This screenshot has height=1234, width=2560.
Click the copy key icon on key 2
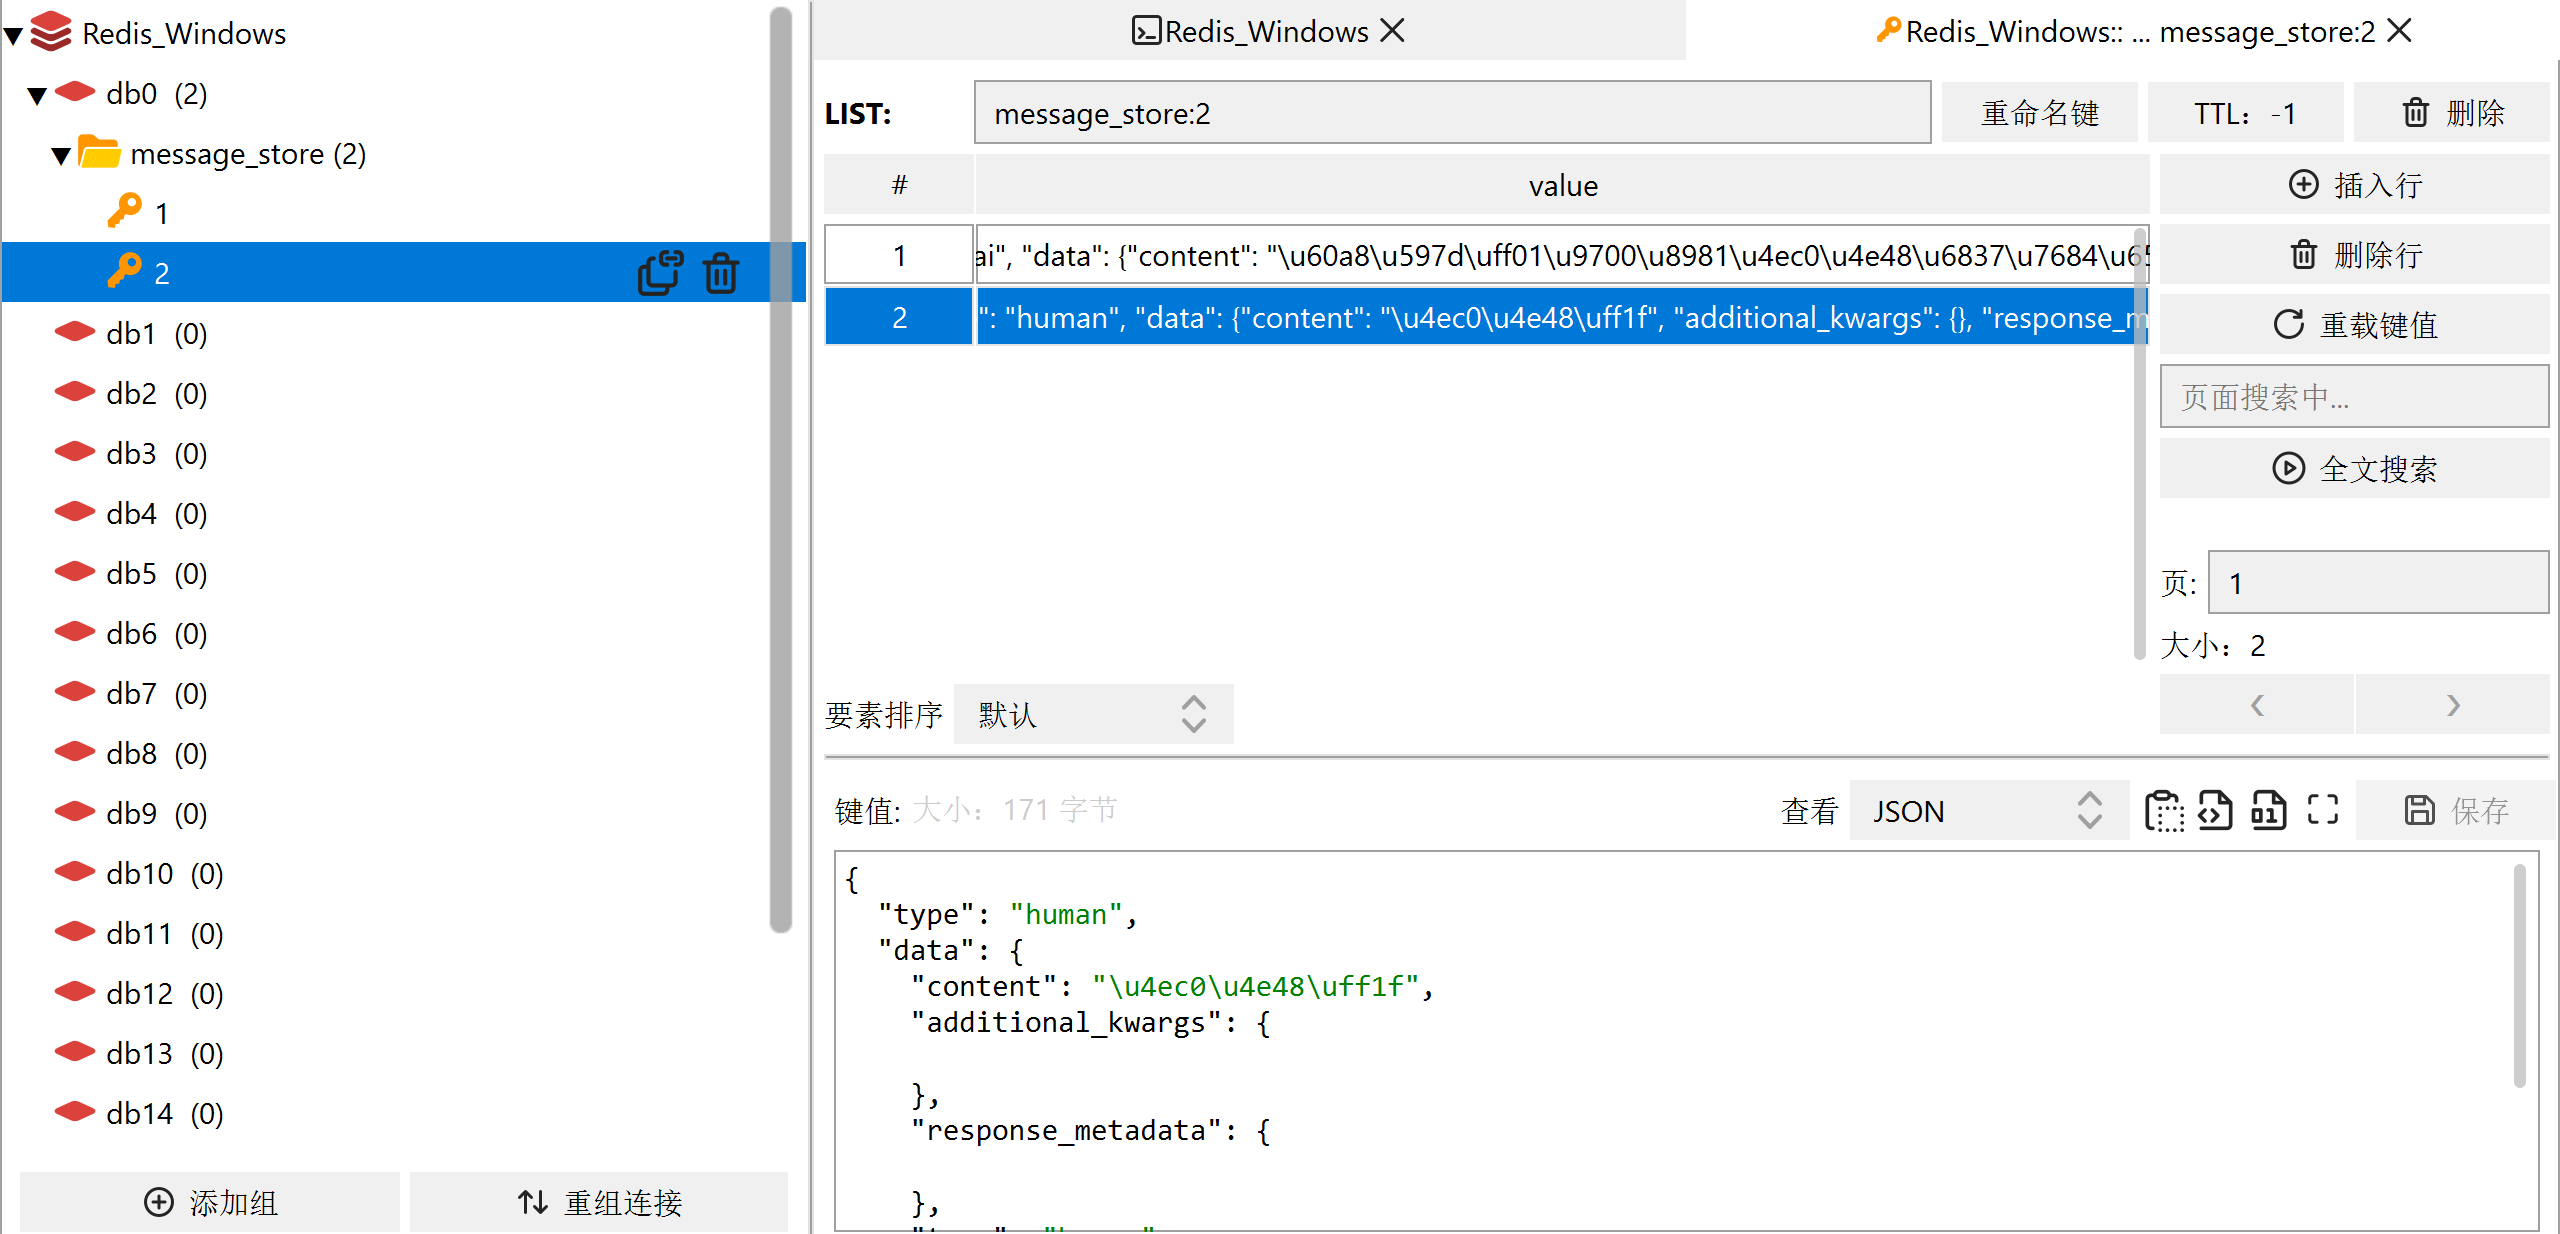point(659,273)
